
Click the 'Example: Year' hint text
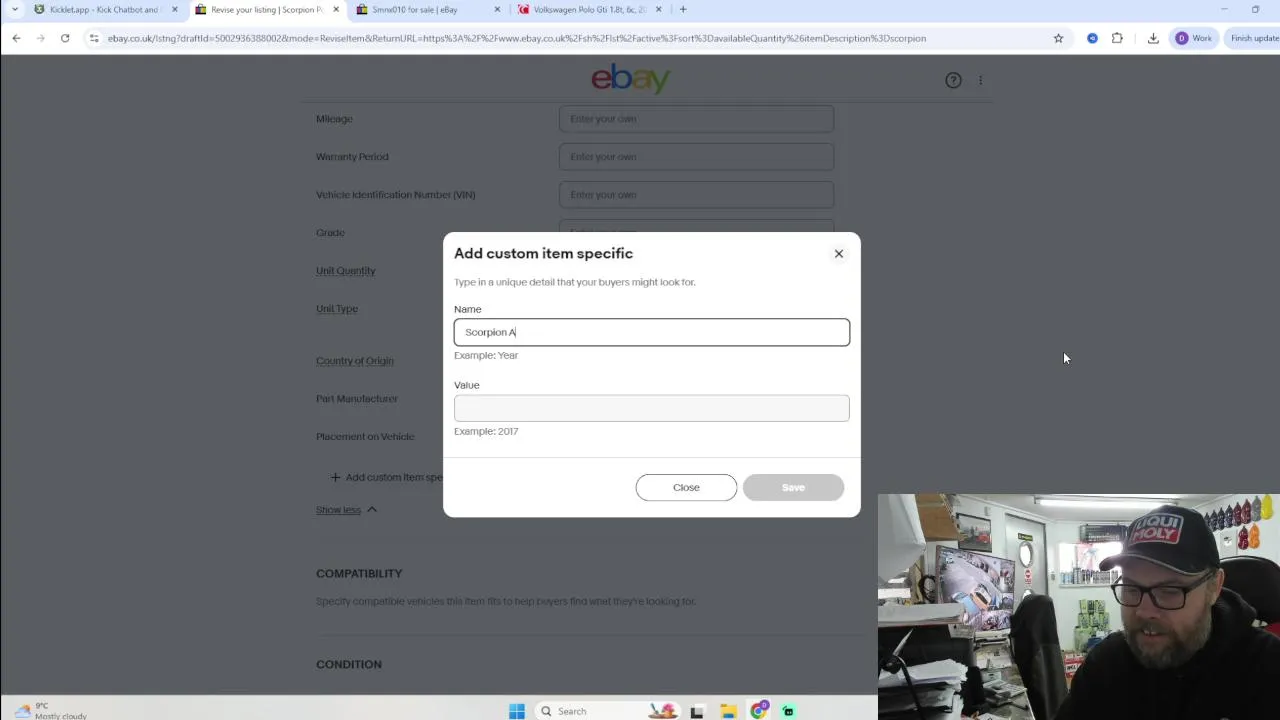[x=486, y=356]
